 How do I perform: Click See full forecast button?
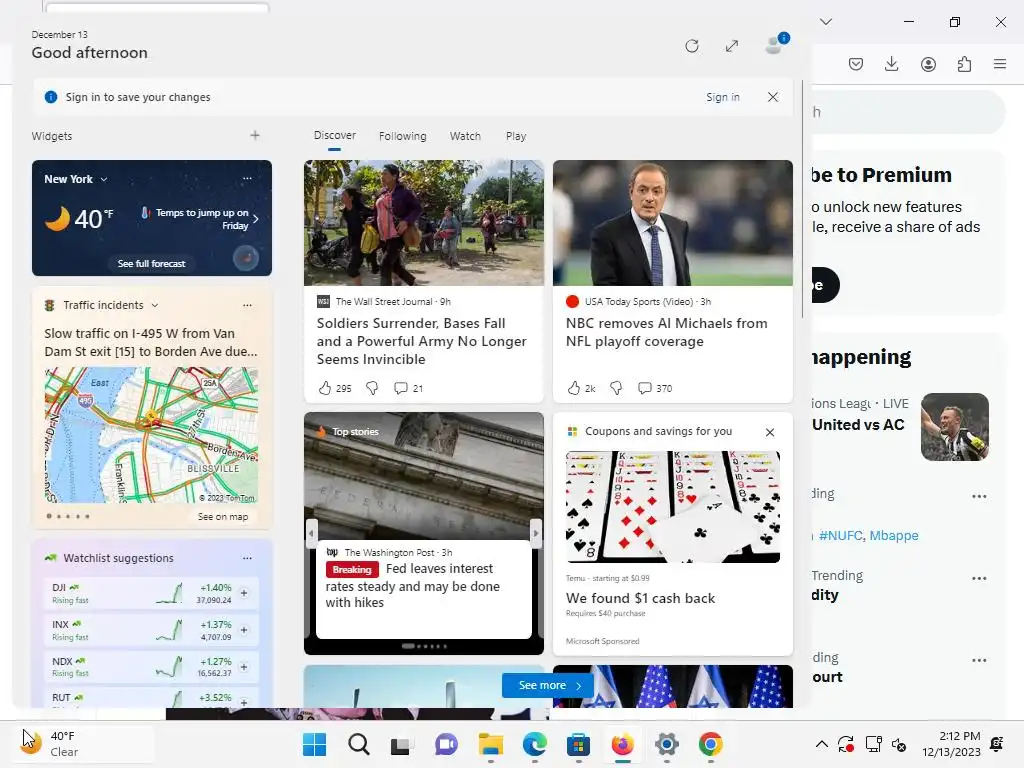tap(152, 263)
